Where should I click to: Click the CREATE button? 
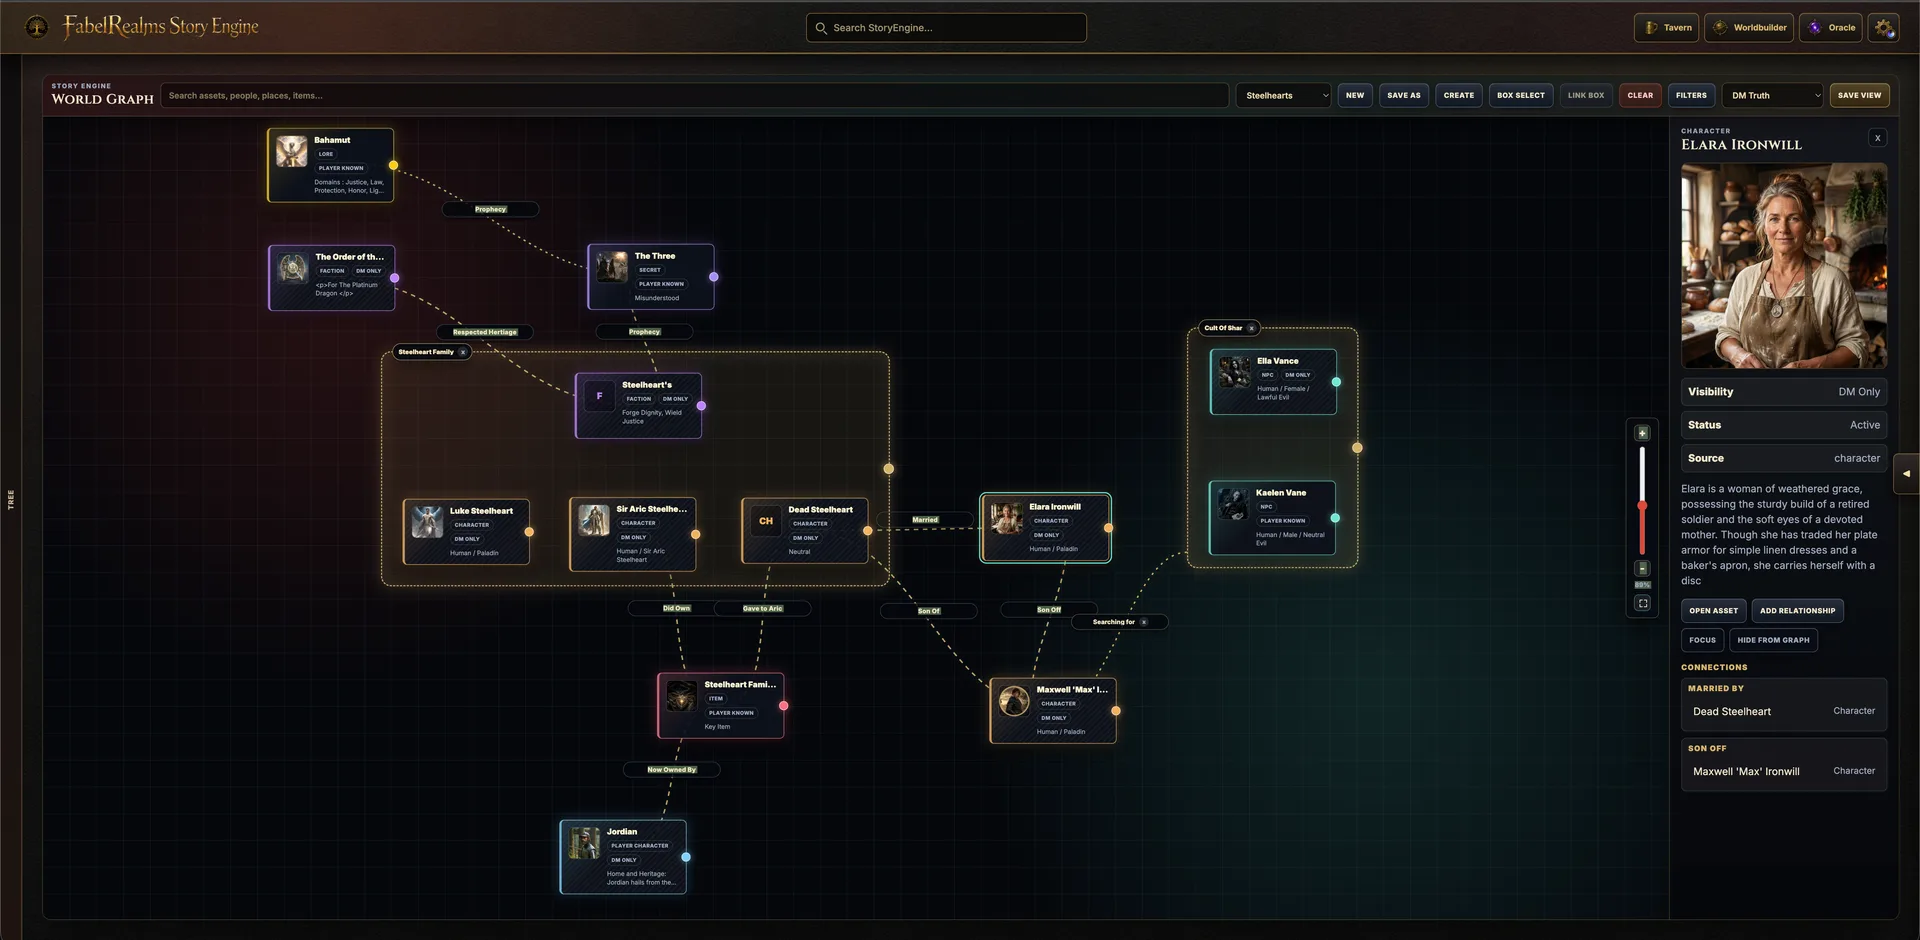[1459, 96]
